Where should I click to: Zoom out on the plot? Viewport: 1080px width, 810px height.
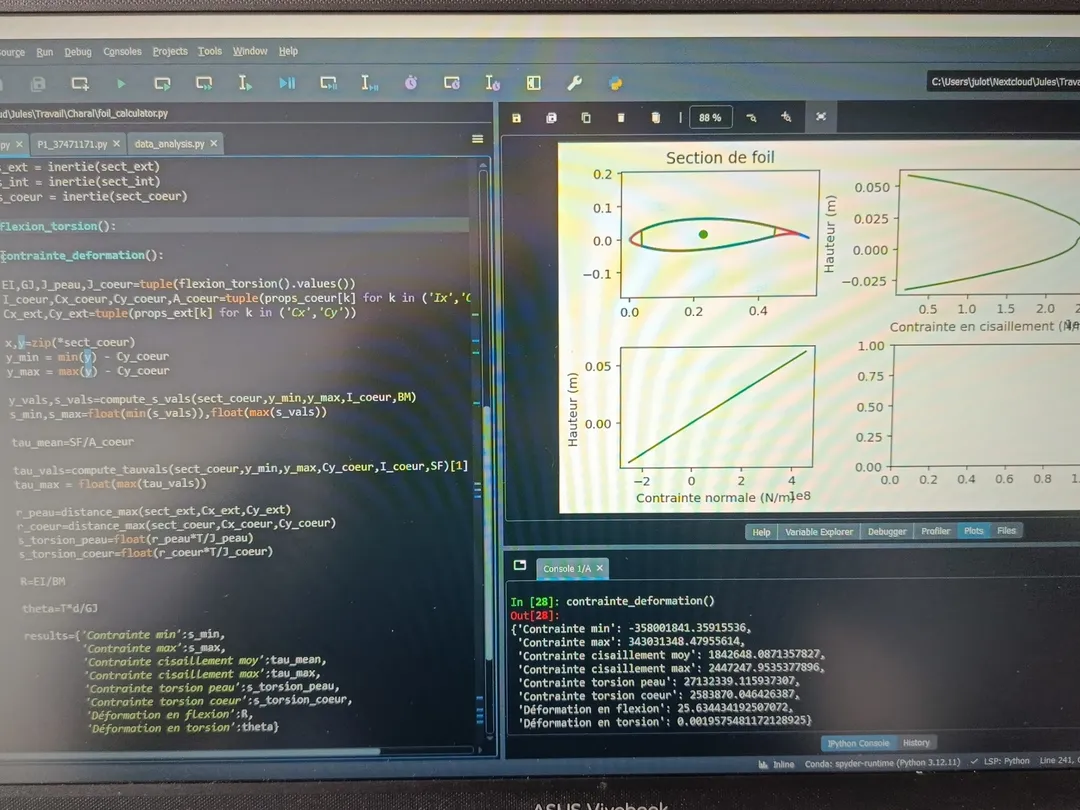751,118
